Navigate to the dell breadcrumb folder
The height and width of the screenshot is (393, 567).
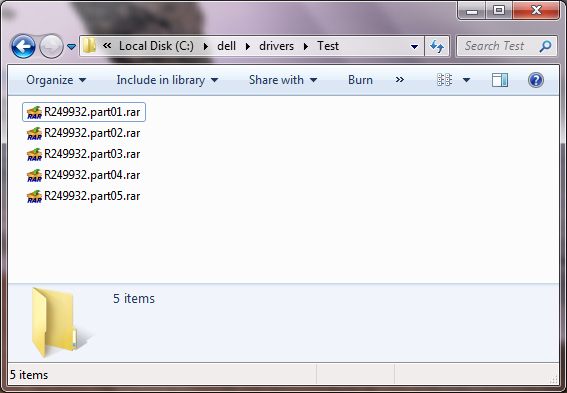click(226, 46)
